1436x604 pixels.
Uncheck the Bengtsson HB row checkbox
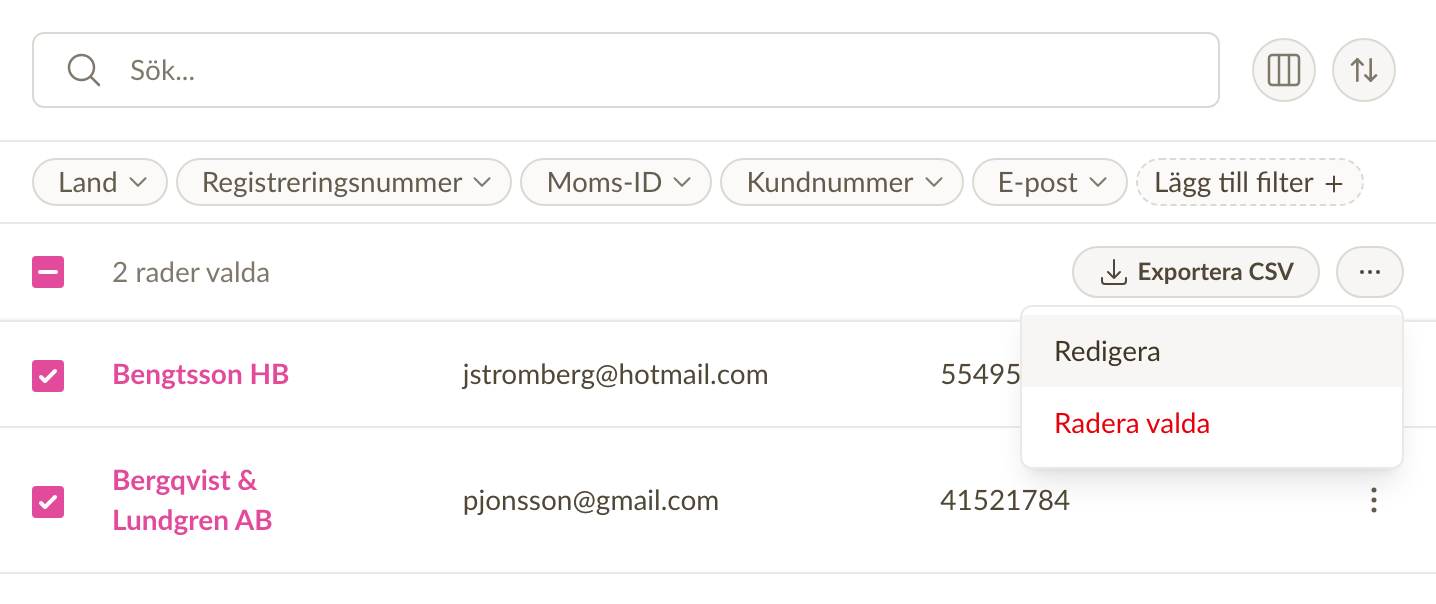coord(48,375)
